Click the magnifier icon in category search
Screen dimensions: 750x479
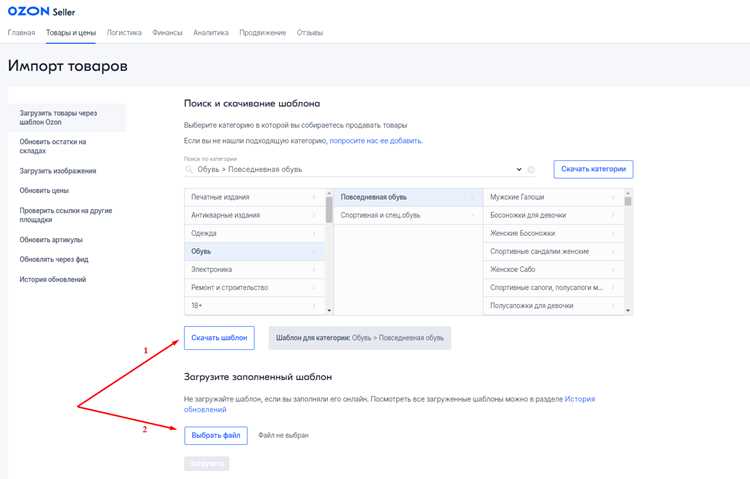tap(189, 169)
